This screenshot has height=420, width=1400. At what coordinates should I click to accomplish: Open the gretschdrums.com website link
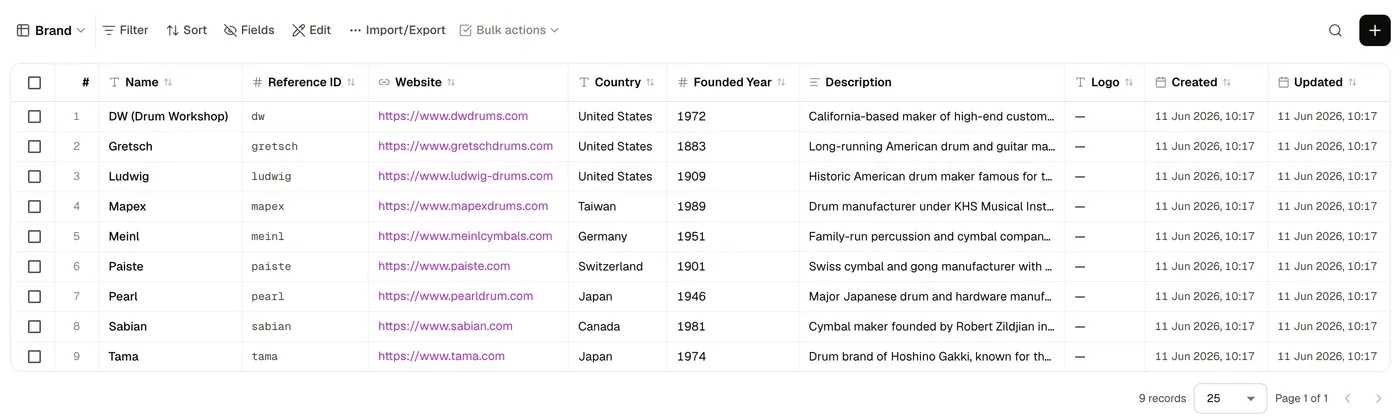(x=465, y=146)
